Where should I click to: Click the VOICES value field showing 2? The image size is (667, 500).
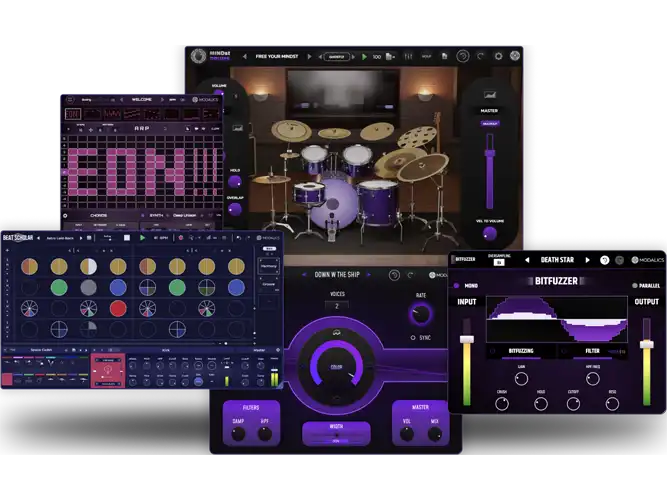tap(337, 306)
